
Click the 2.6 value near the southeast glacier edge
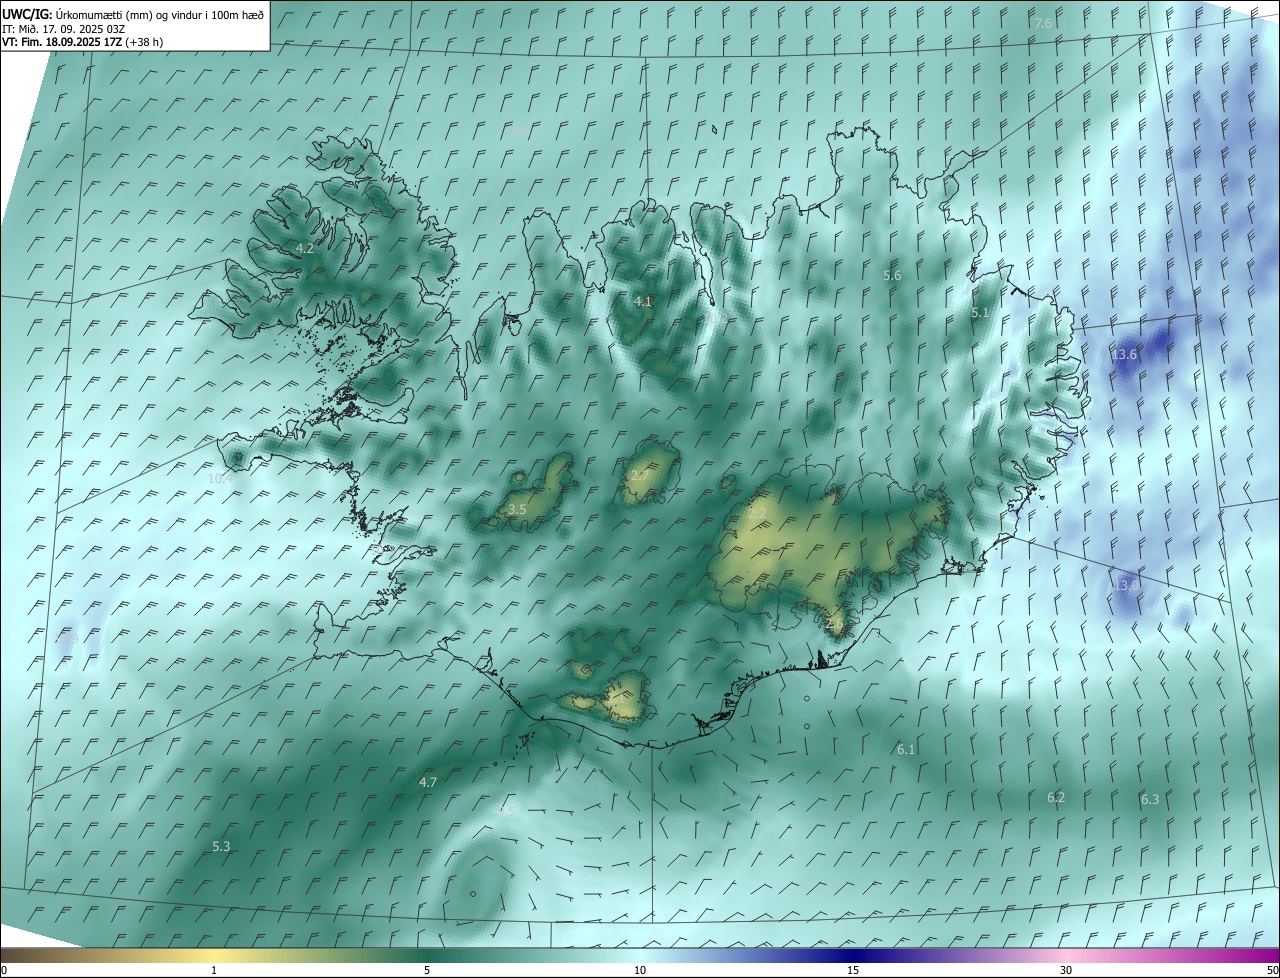[835, 624]
